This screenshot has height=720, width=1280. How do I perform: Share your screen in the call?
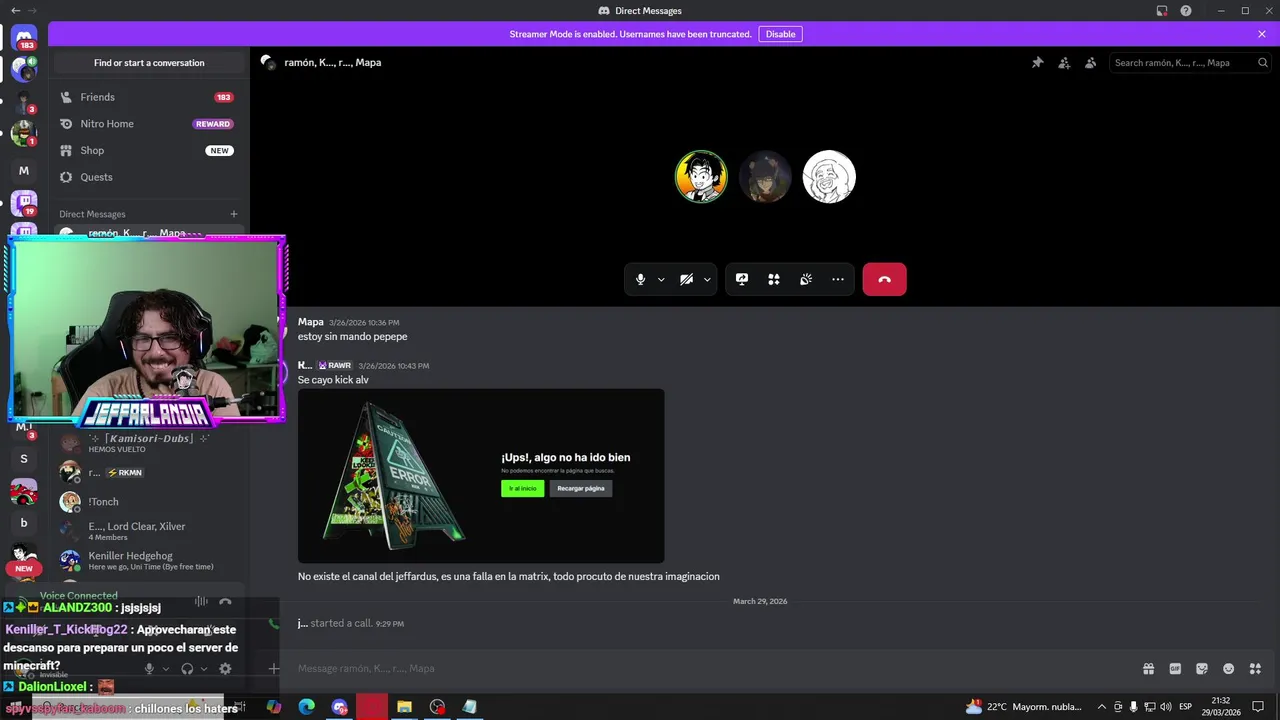742,279
